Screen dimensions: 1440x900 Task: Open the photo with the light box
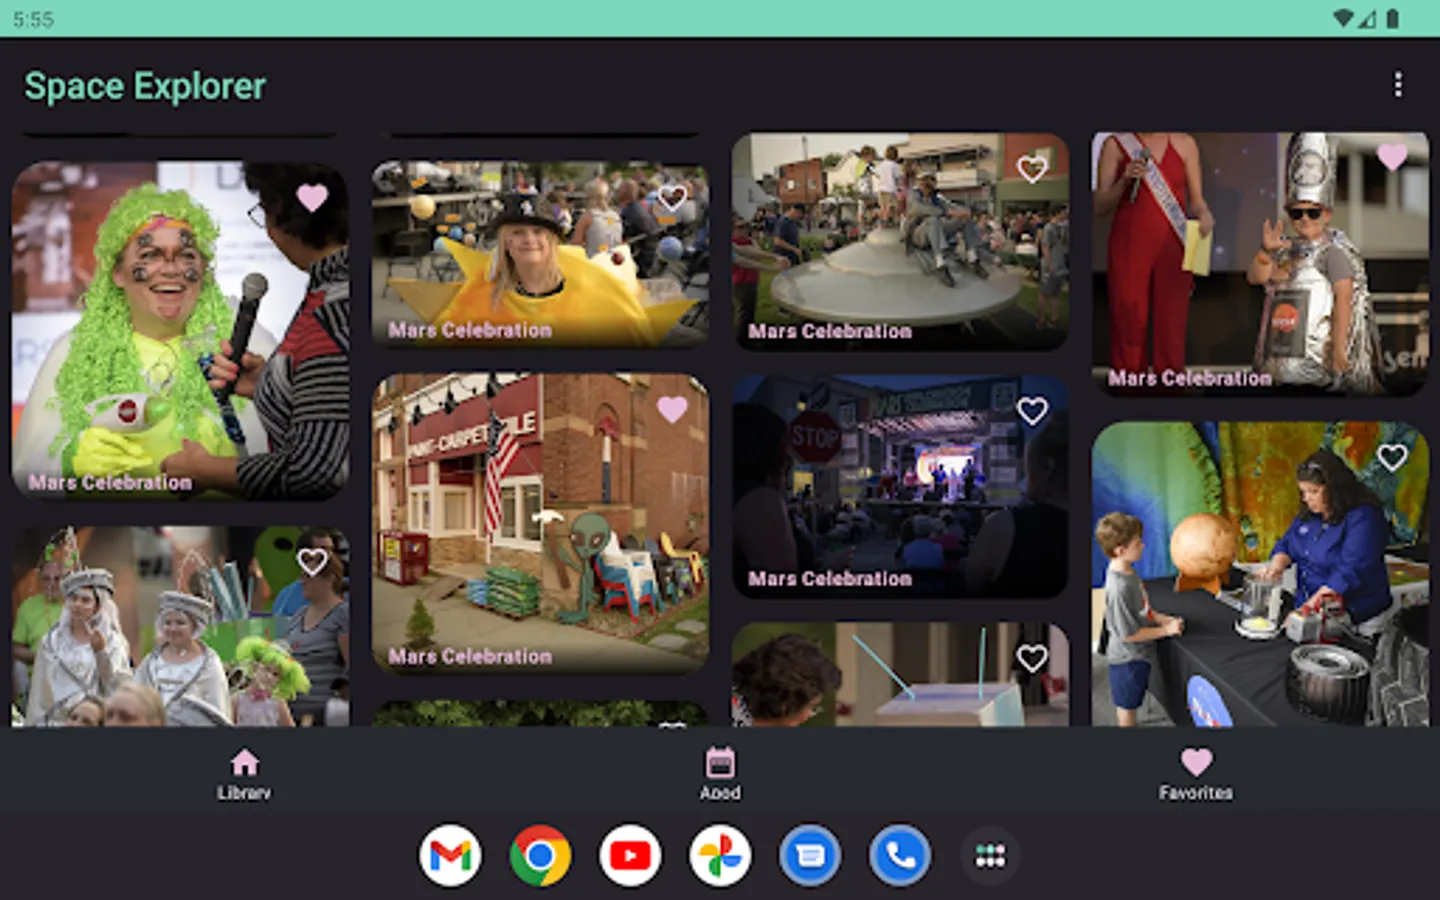(x=900, y=675)
